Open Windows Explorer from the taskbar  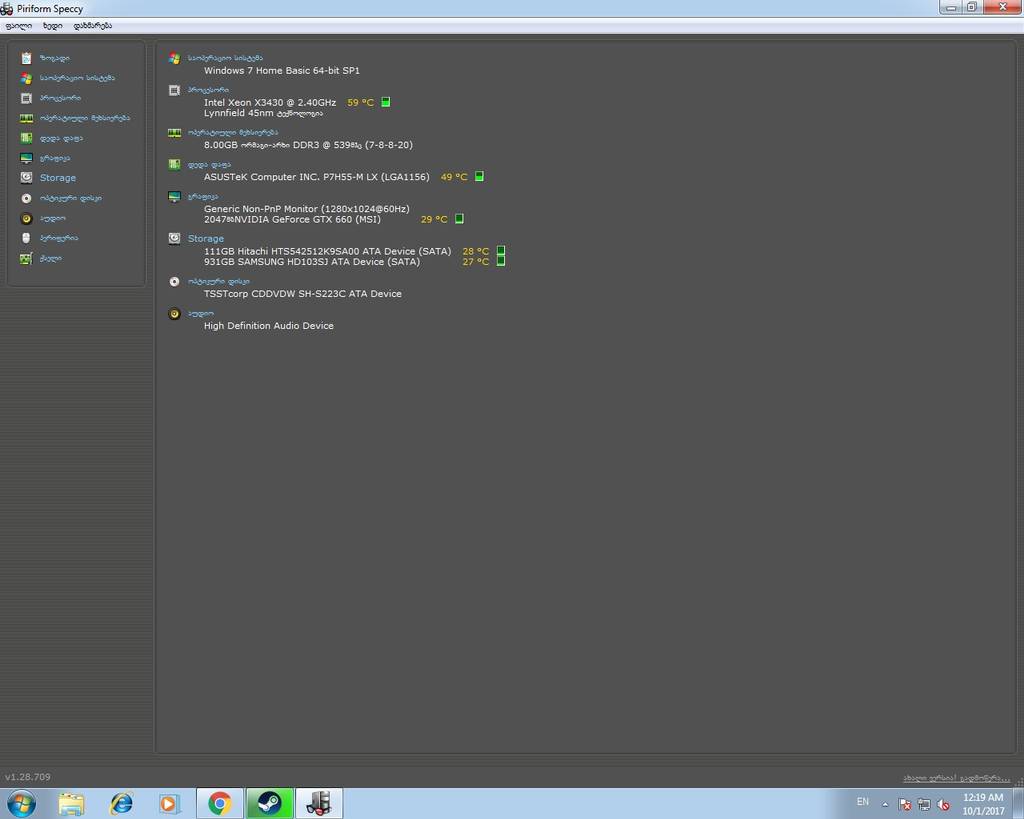(71, 803)
